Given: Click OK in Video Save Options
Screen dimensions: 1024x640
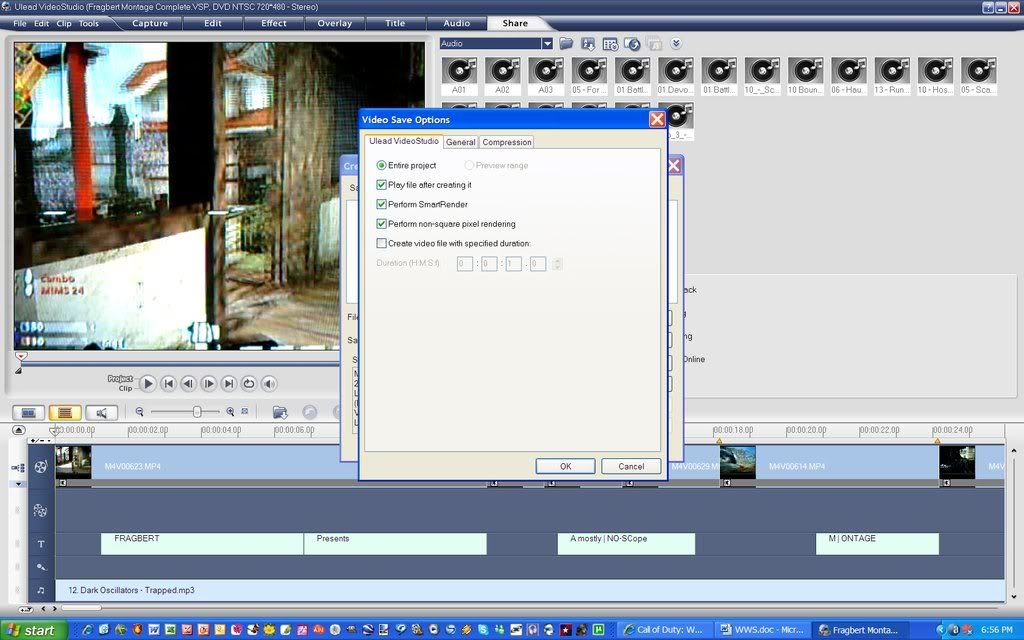Looking at the screenshot, I should point(565,466).
